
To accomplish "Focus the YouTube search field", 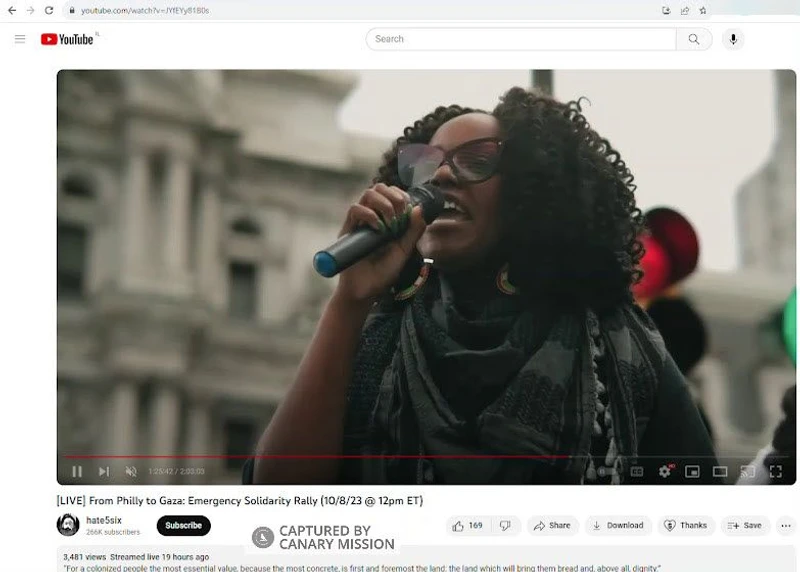I will point(520,39).
